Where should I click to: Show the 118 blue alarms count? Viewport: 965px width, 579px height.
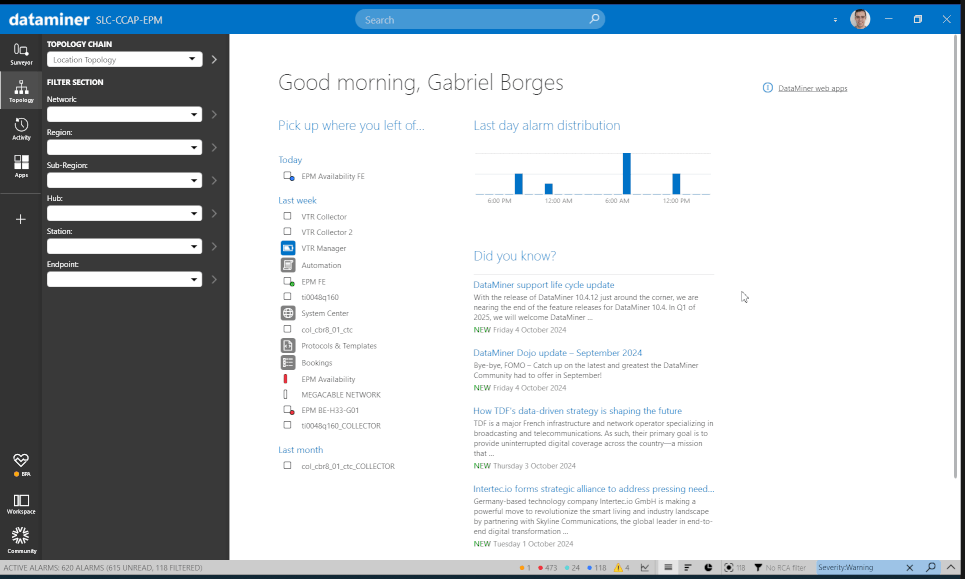tap(596, 568)
